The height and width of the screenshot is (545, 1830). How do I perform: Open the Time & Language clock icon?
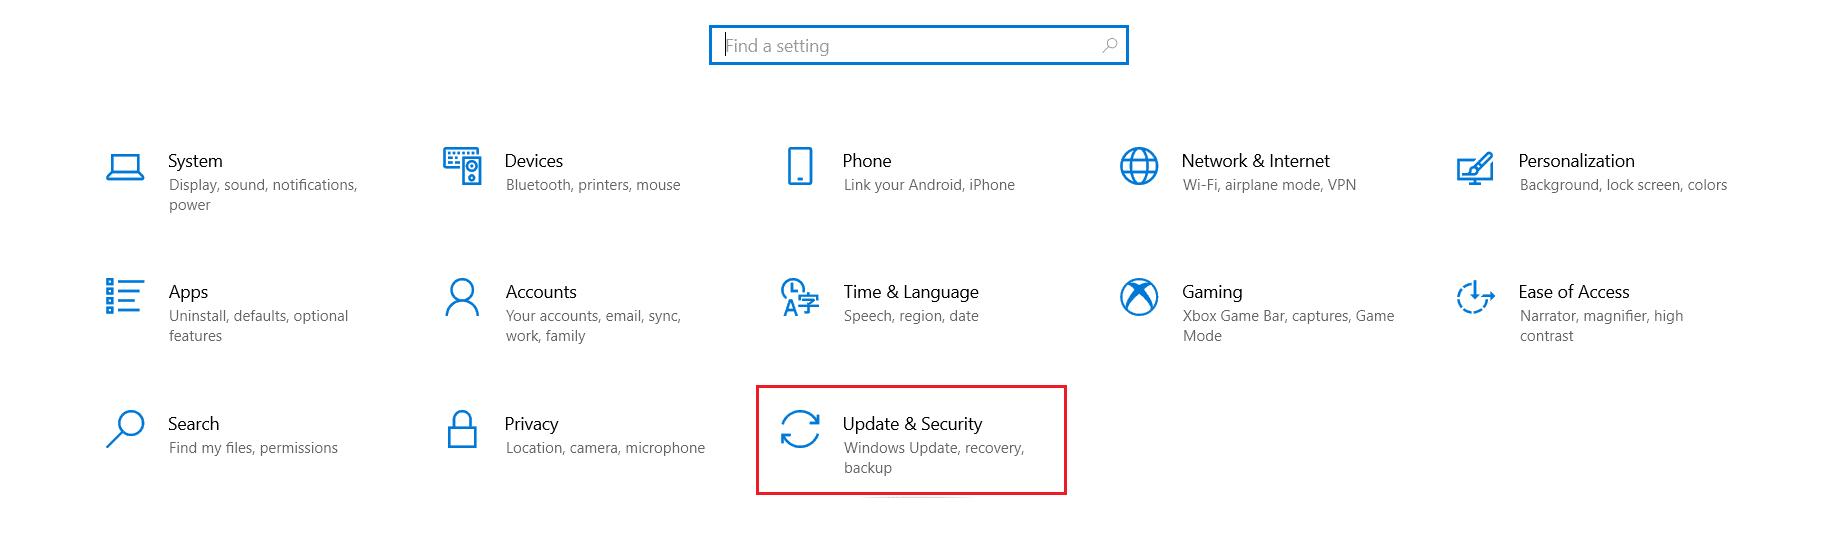[x=800, y=297]
